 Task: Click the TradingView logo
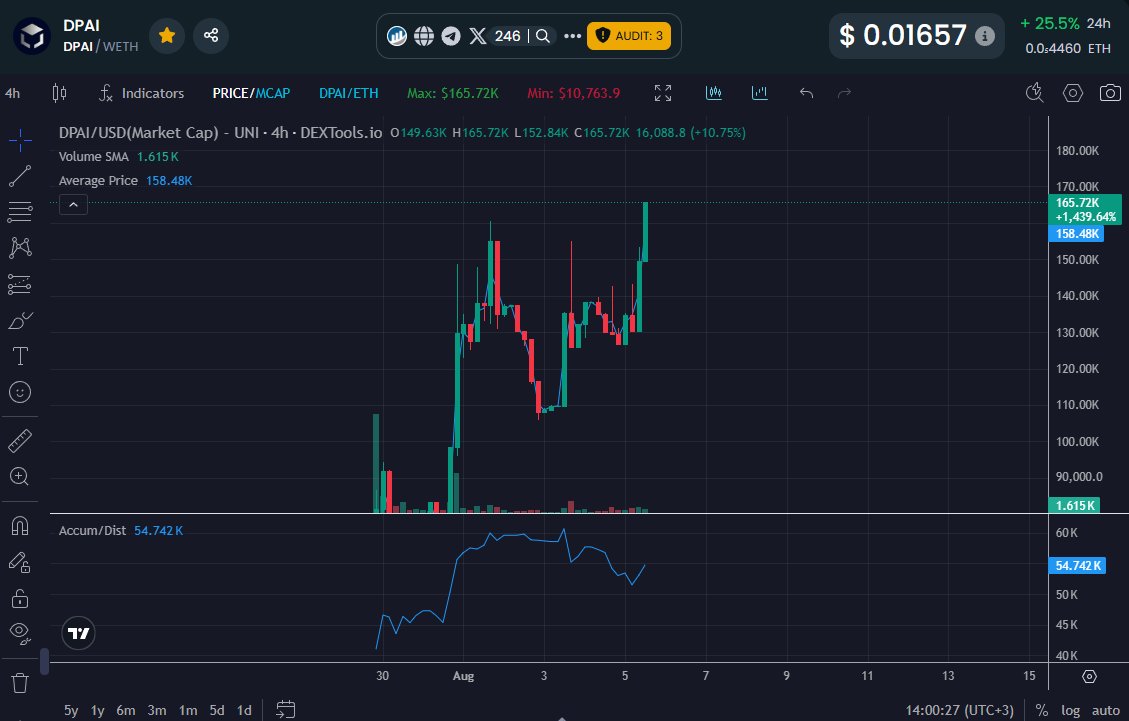[x=78, y=633]
